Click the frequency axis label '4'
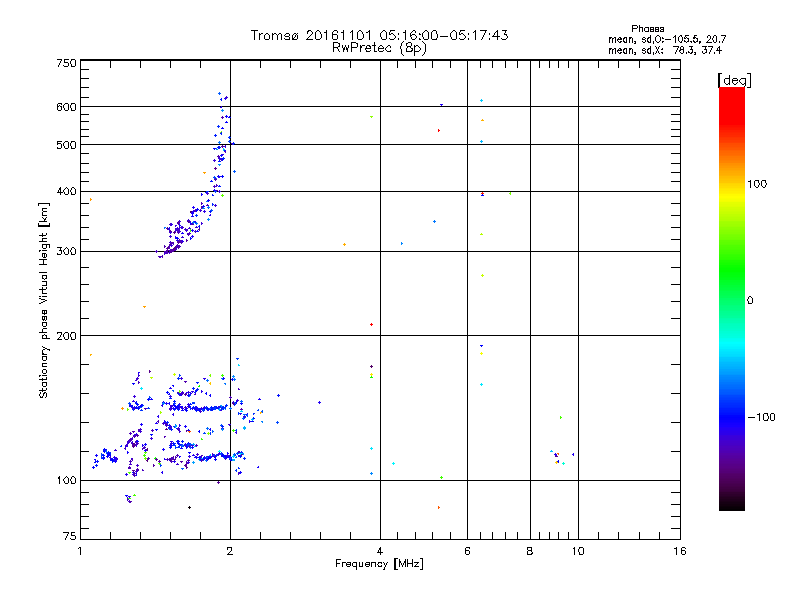This screenshot has height=600, width=800. (x=380, y=551)
